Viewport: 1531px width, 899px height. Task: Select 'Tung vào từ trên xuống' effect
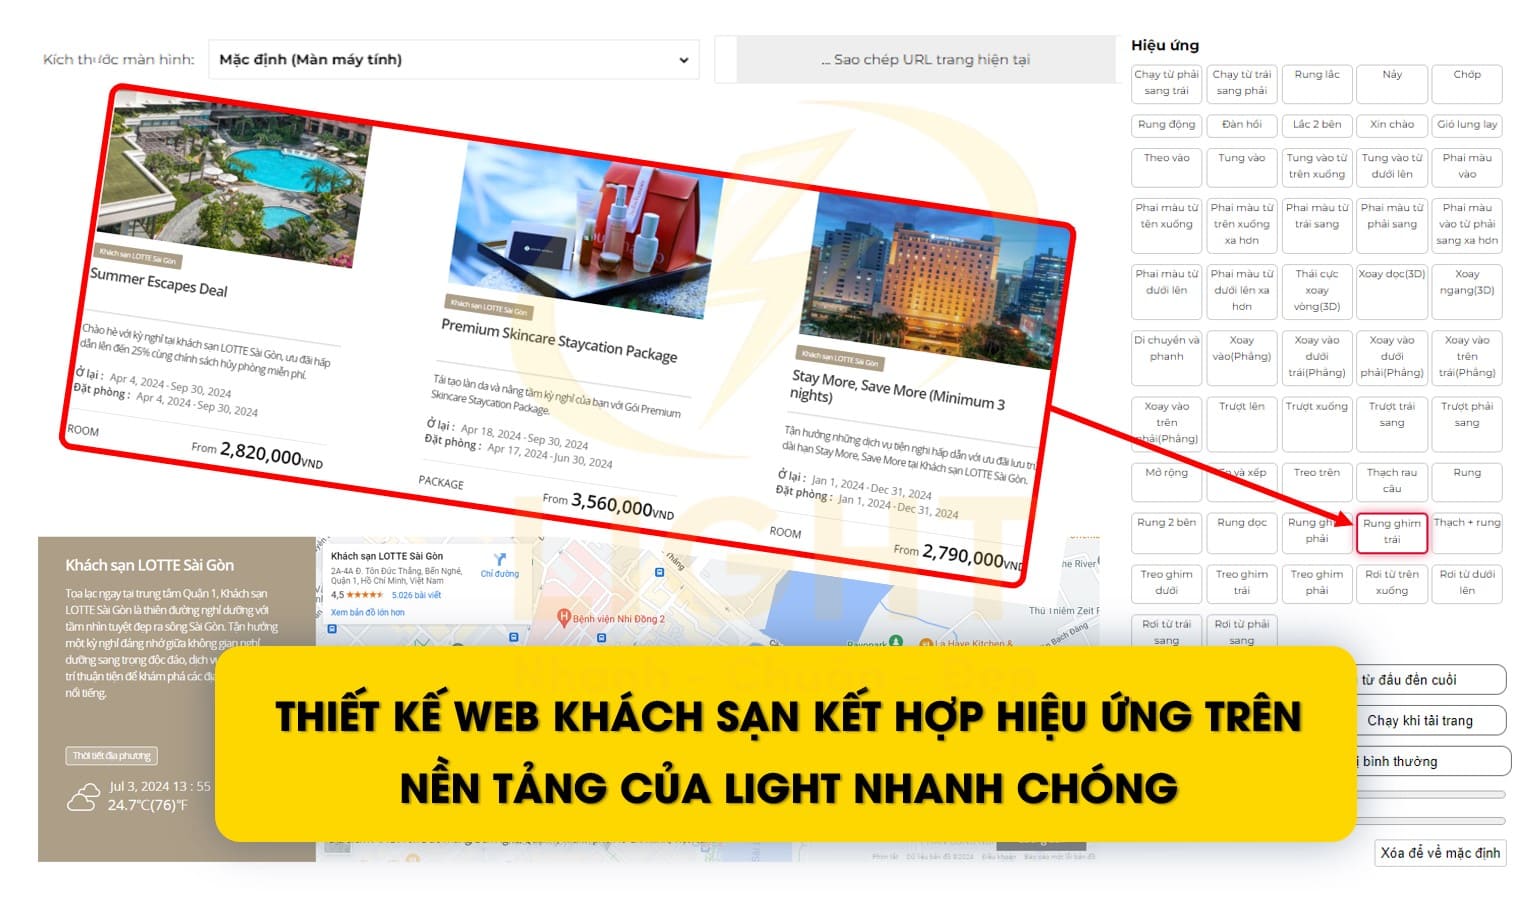click(x=1316, y=167)
